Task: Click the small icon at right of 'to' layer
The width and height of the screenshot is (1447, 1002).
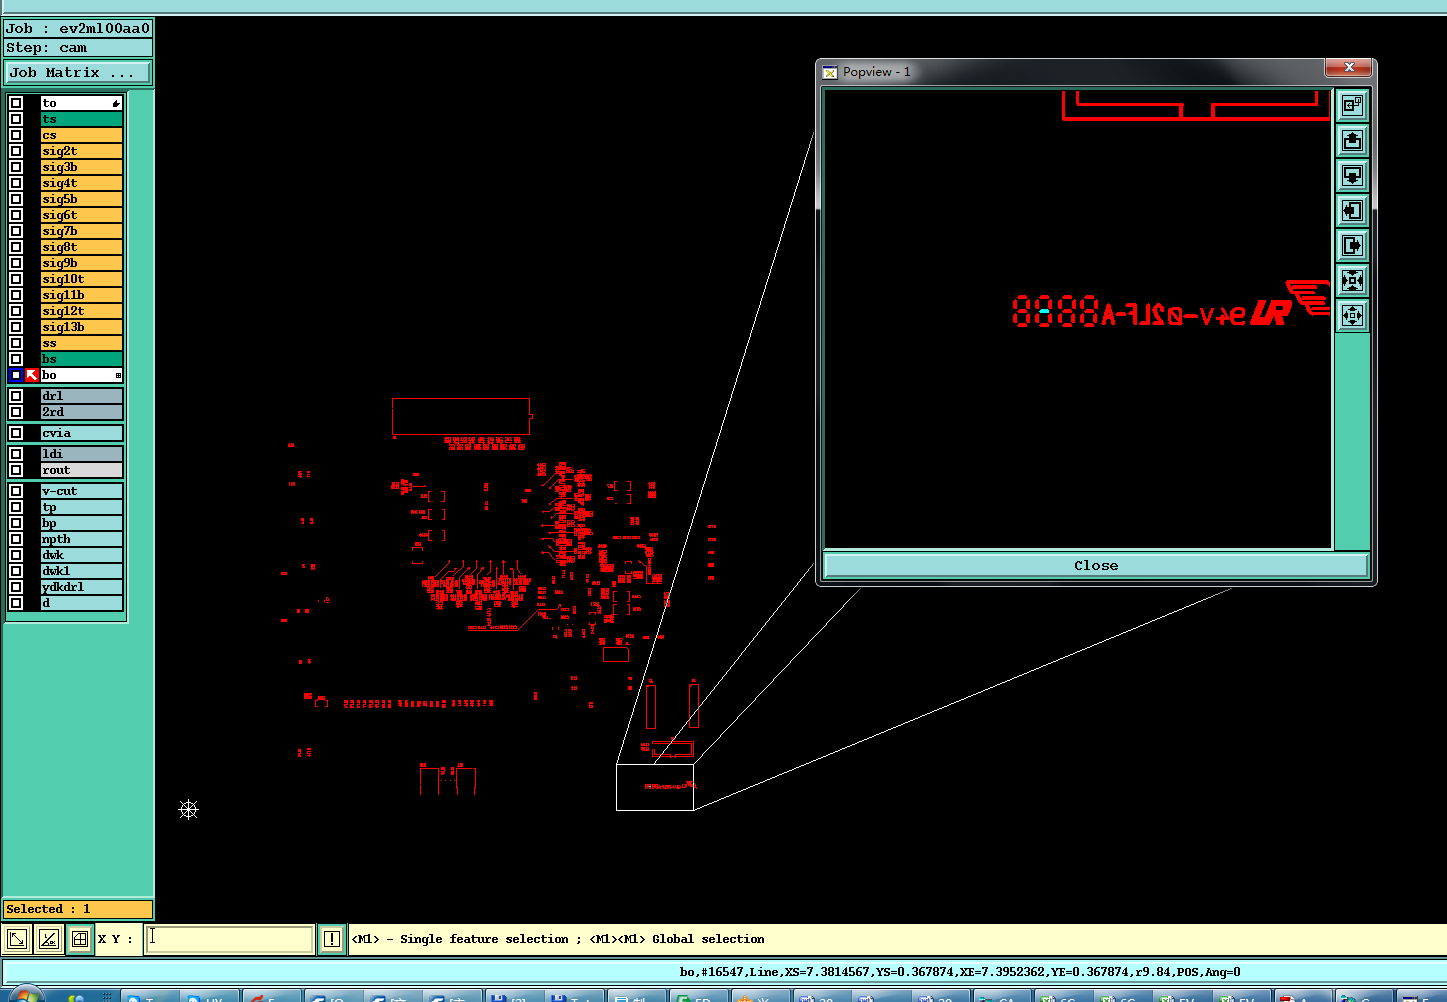Action: (116, 103)
